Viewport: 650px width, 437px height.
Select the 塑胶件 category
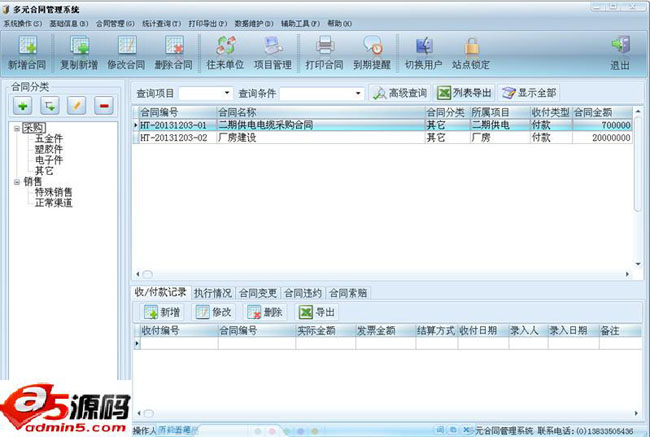click(x=49, y=150)
